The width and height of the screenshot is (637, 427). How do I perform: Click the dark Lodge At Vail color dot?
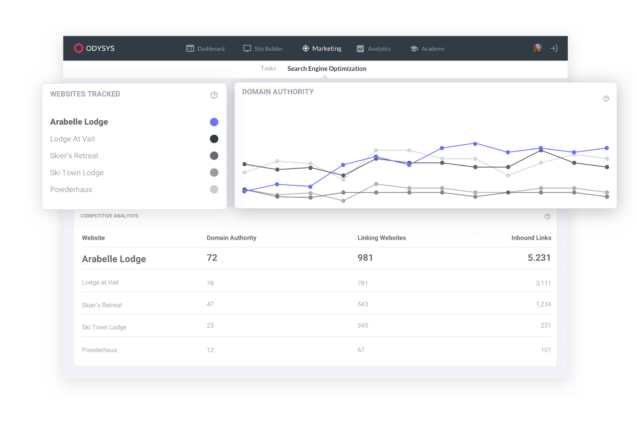[214, 139]
